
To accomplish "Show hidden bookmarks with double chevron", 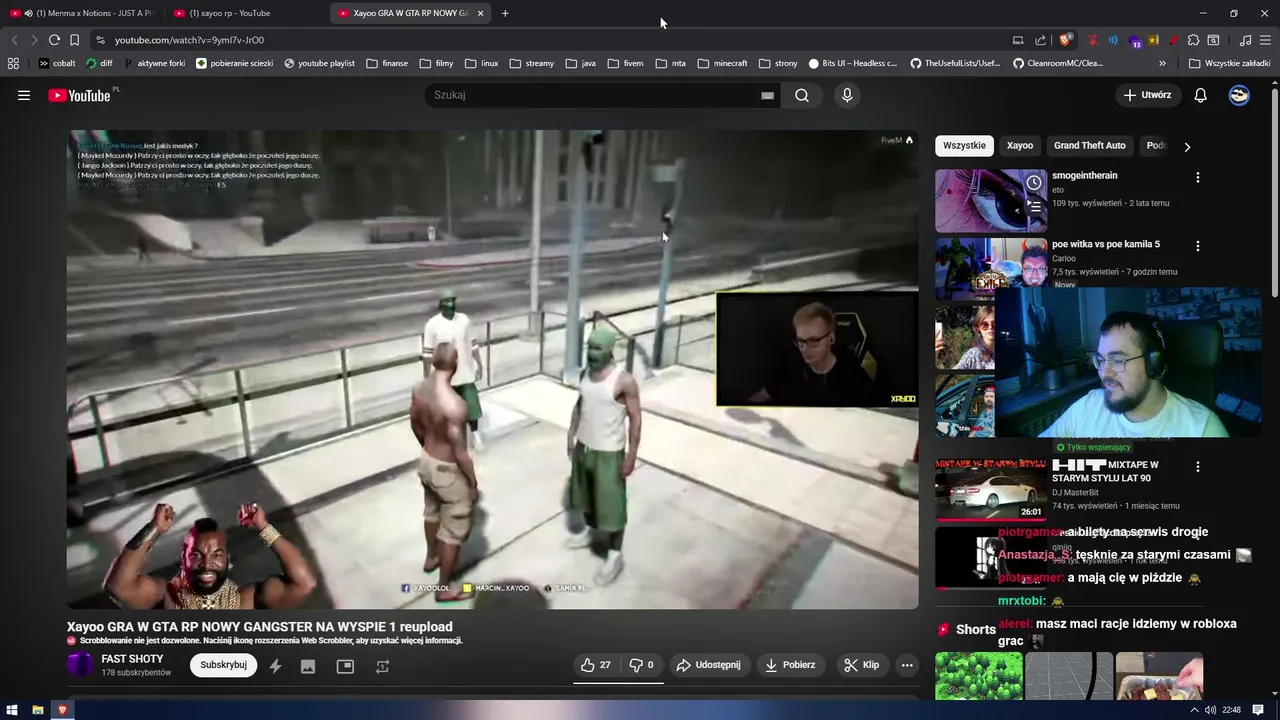I will pyautogui.click(x=1162, y=63).
